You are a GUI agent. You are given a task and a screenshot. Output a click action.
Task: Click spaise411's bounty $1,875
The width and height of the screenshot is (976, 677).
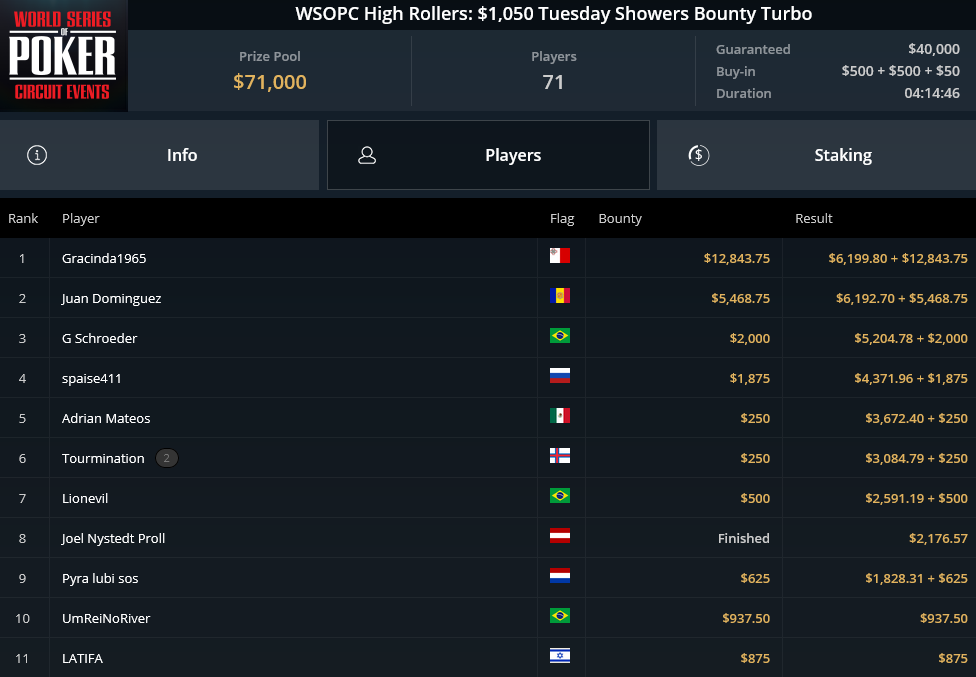click(749, 378)
